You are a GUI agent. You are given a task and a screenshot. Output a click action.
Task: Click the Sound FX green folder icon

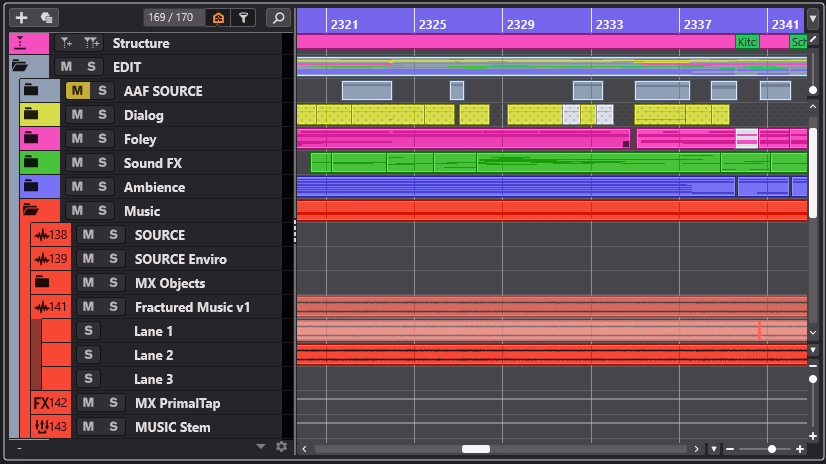[31, 162]
